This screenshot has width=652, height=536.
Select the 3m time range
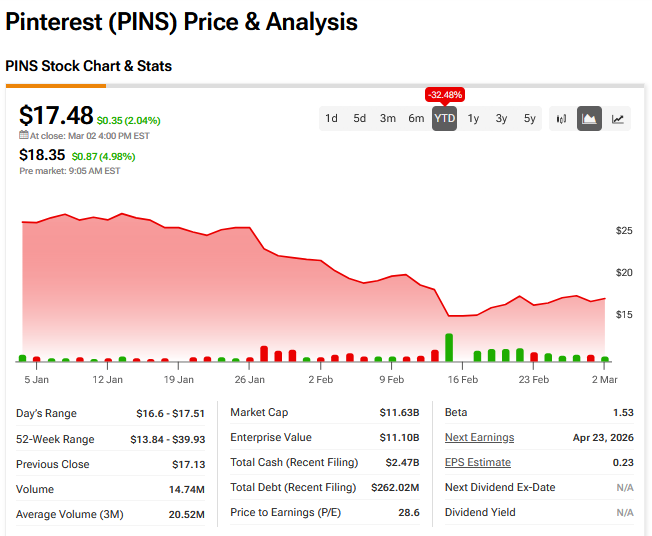[388, 119]
